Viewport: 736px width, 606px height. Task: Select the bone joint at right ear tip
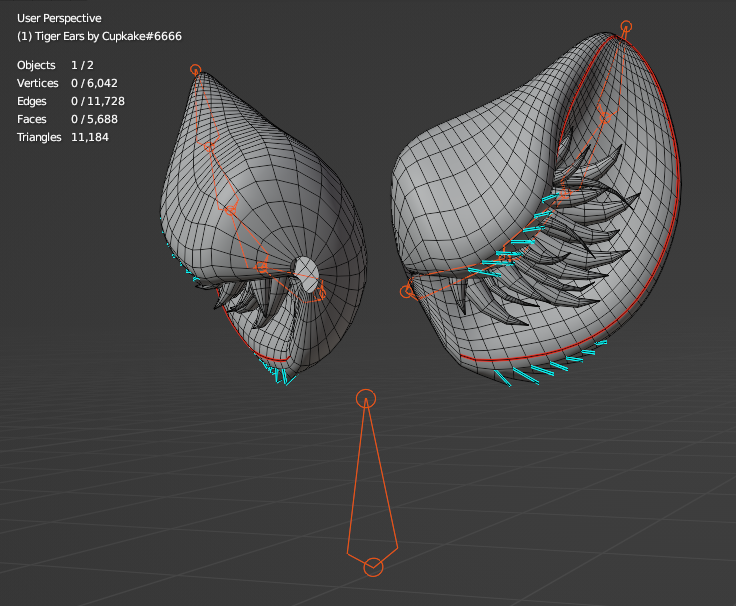pos(627,27)
